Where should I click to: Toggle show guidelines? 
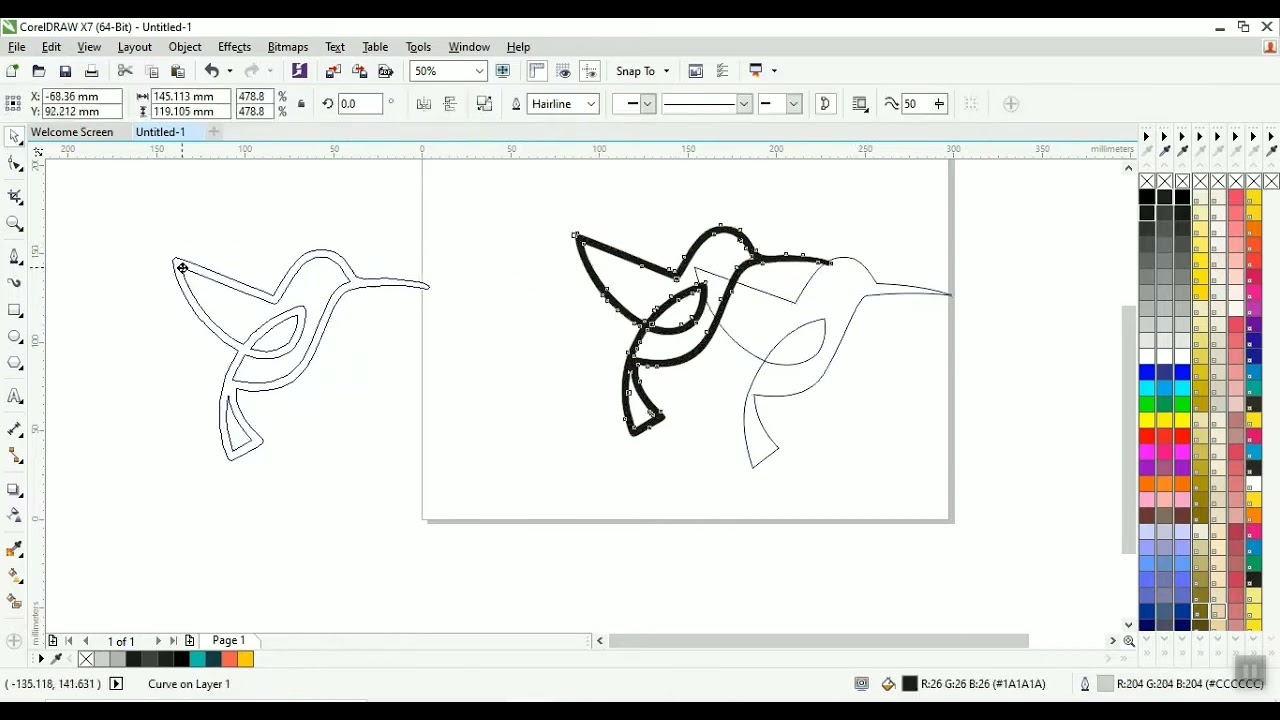[x=590, y=71]
